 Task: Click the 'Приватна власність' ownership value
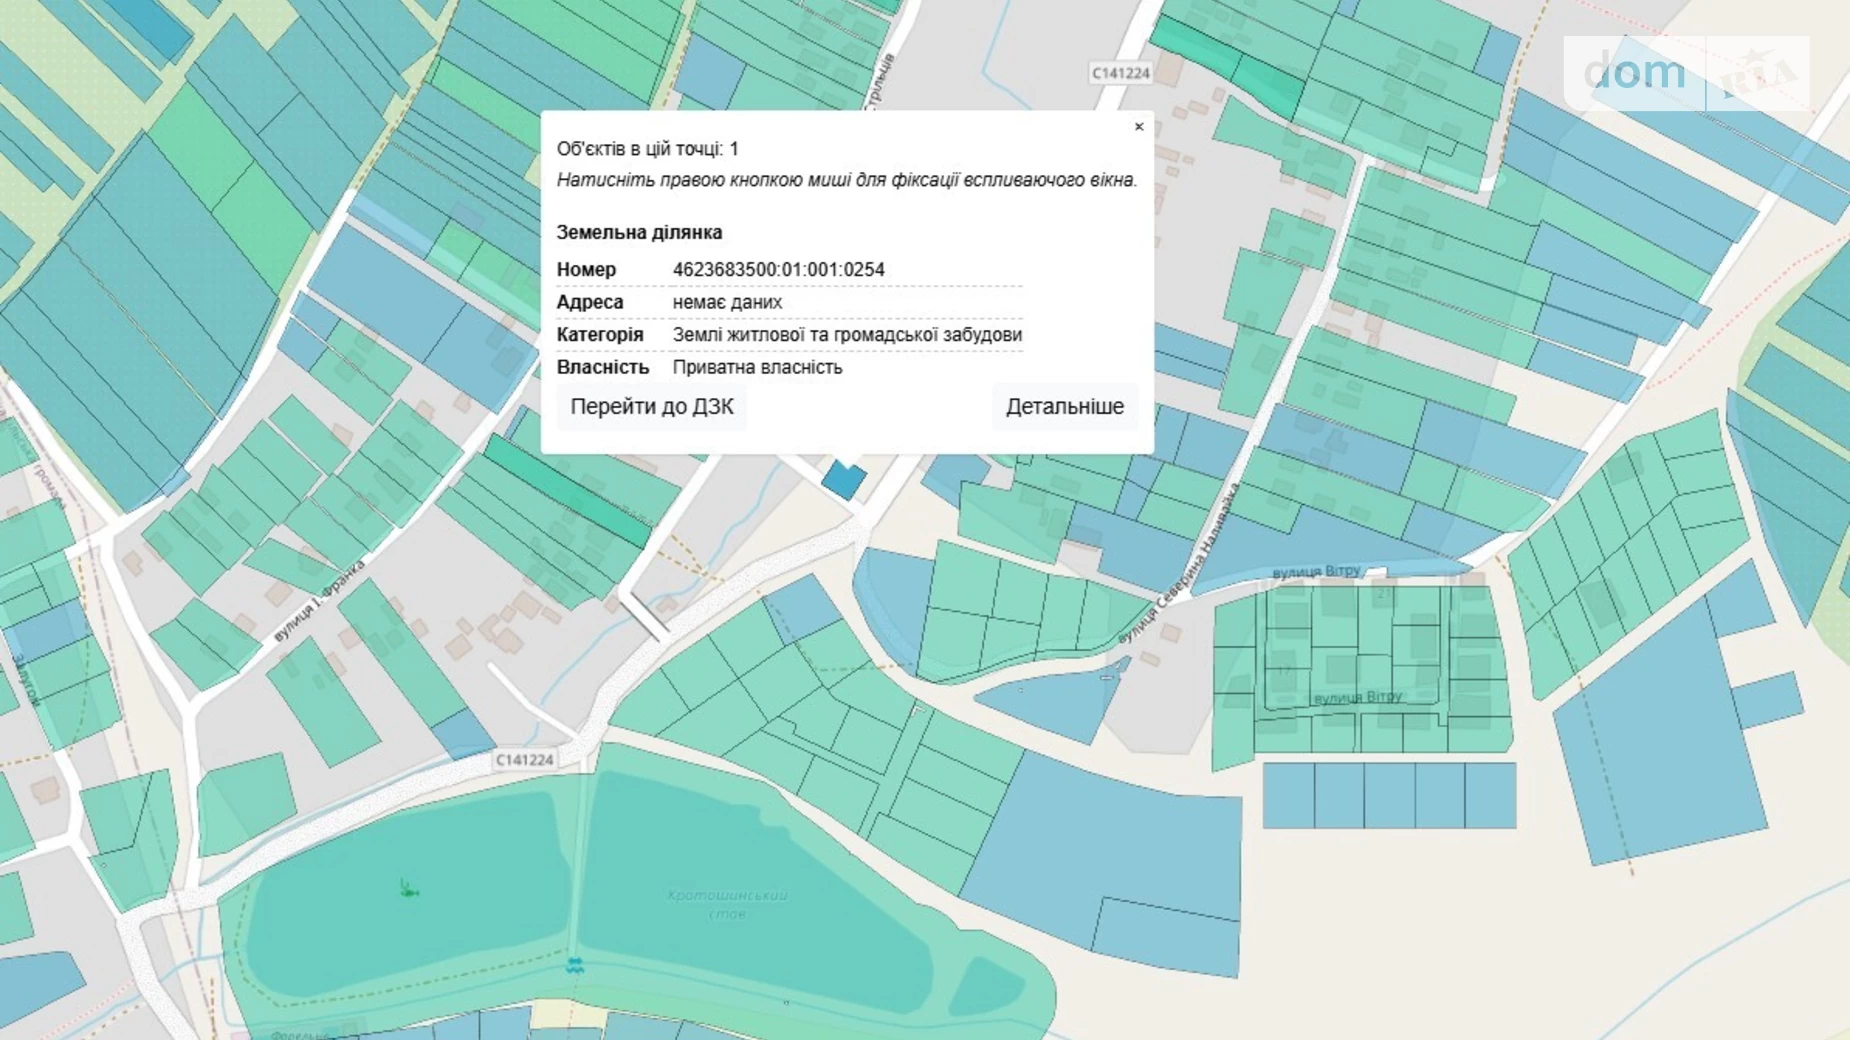(x=757, y=368)
